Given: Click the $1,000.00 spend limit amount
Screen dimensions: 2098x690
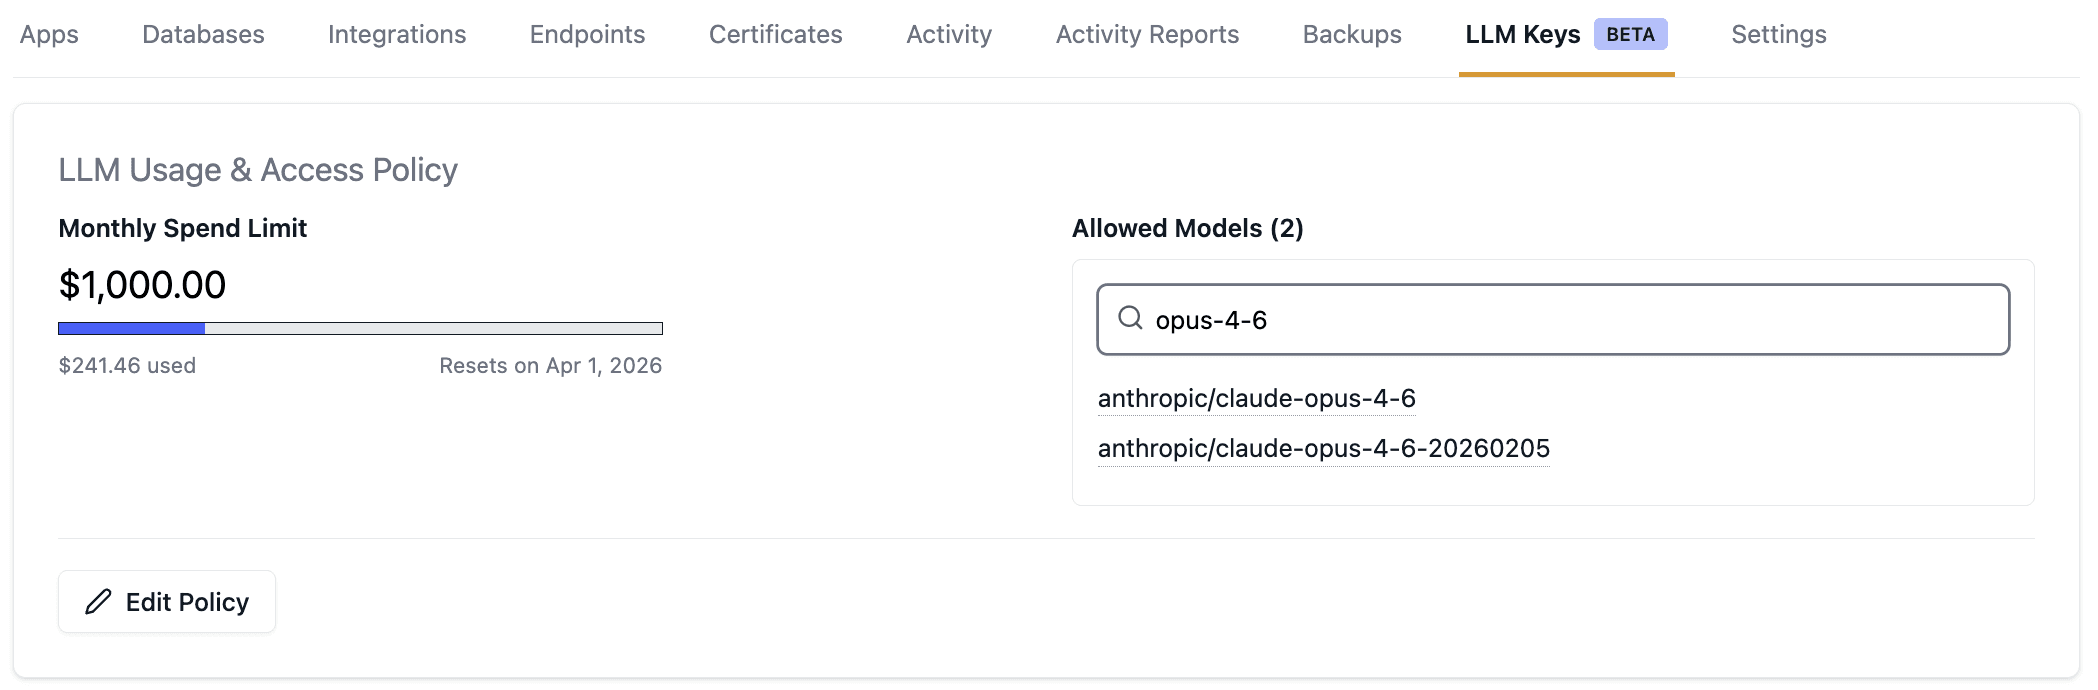Looking at the screenshot, I should tap(142, 285).
